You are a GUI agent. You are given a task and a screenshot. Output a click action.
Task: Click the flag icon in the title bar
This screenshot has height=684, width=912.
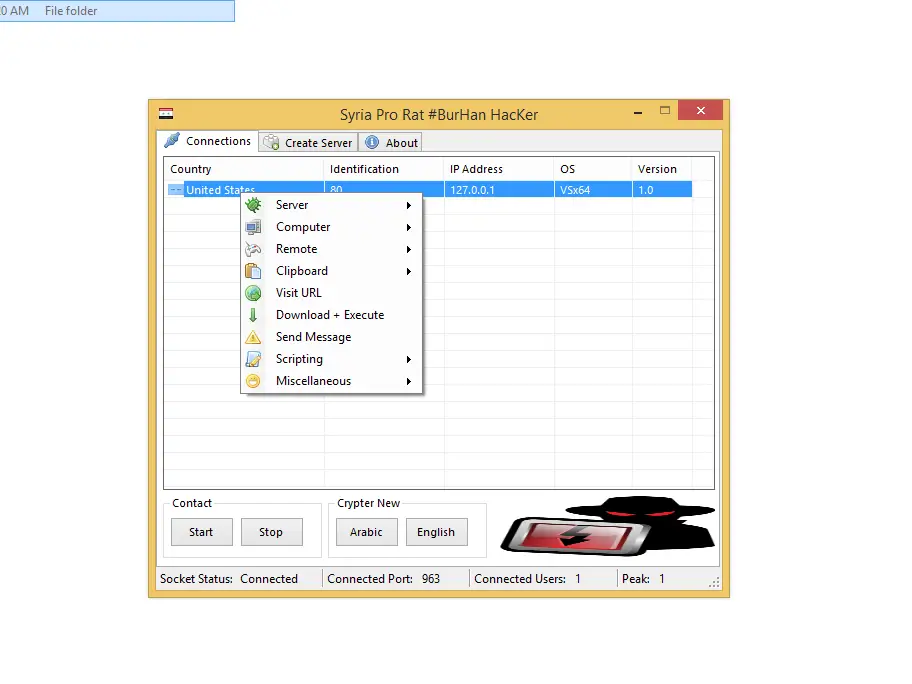[166, 114]
